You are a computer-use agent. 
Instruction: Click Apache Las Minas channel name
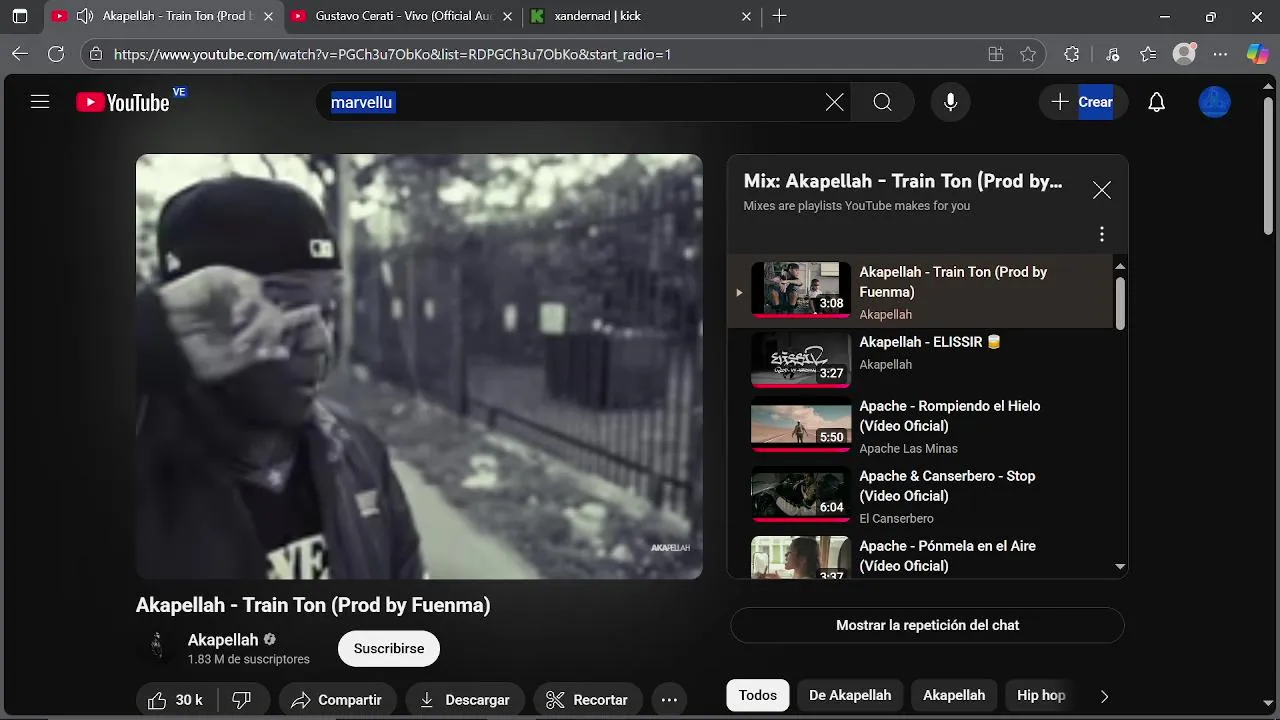908,448
